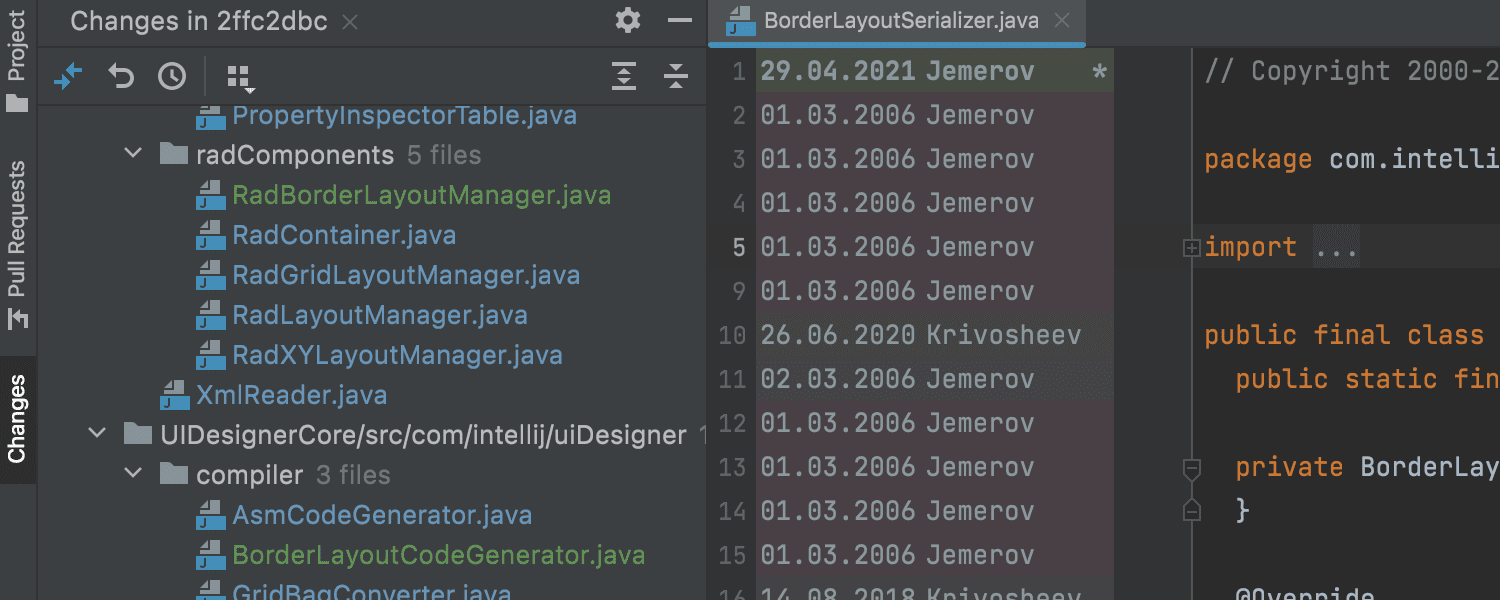
Task: Open RadBorderLayoutManager.java in the changes tree
Action: click(420, 195)
